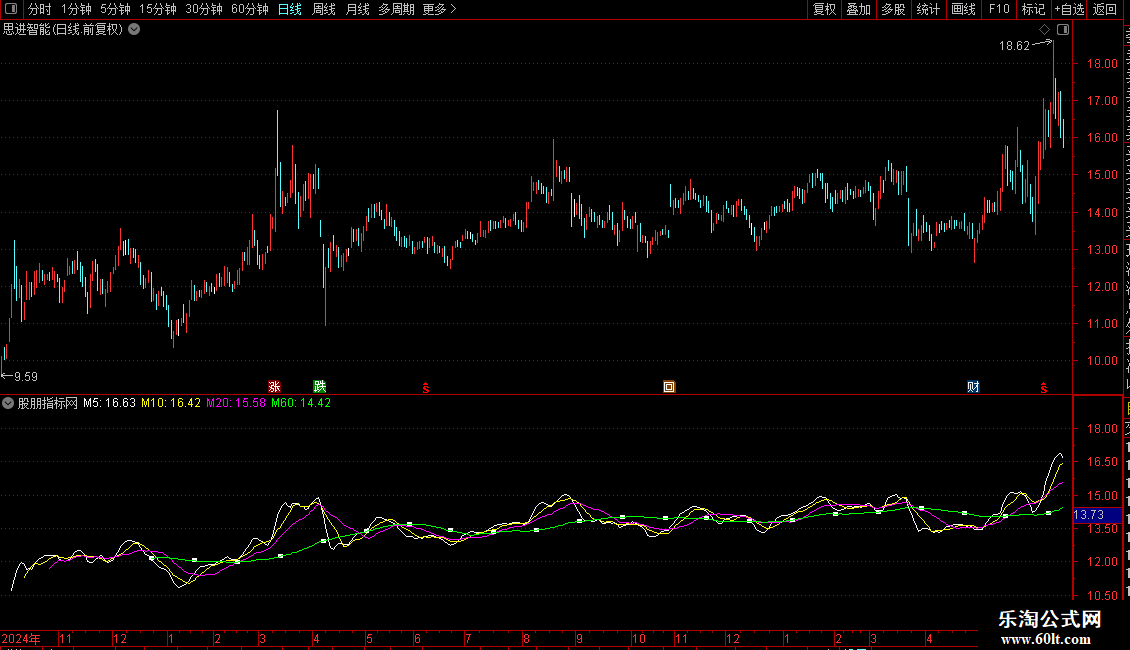Click the red 涨 marker icon
The height and width of the screenshot is (650, 1130).
[x=274, y=387]
